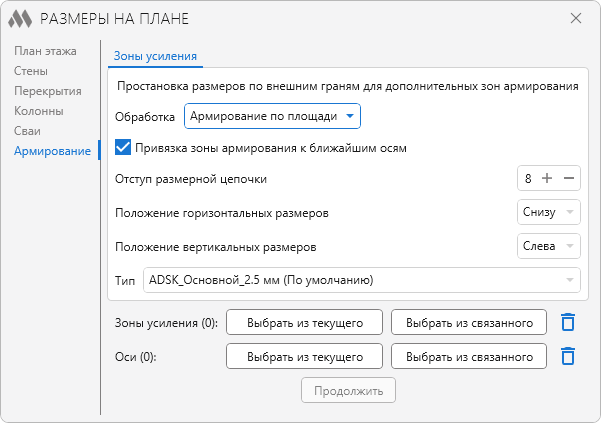Open the Обработка dropdown
Screen dimensions: 601x423
click(x=272, y=116)
